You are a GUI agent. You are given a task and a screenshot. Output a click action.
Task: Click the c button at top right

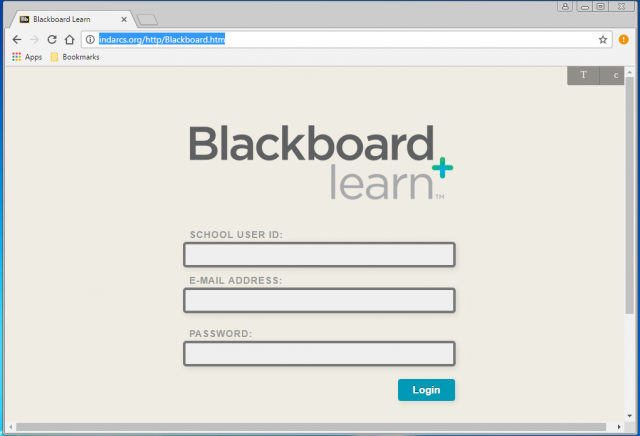tap(612, 75)
